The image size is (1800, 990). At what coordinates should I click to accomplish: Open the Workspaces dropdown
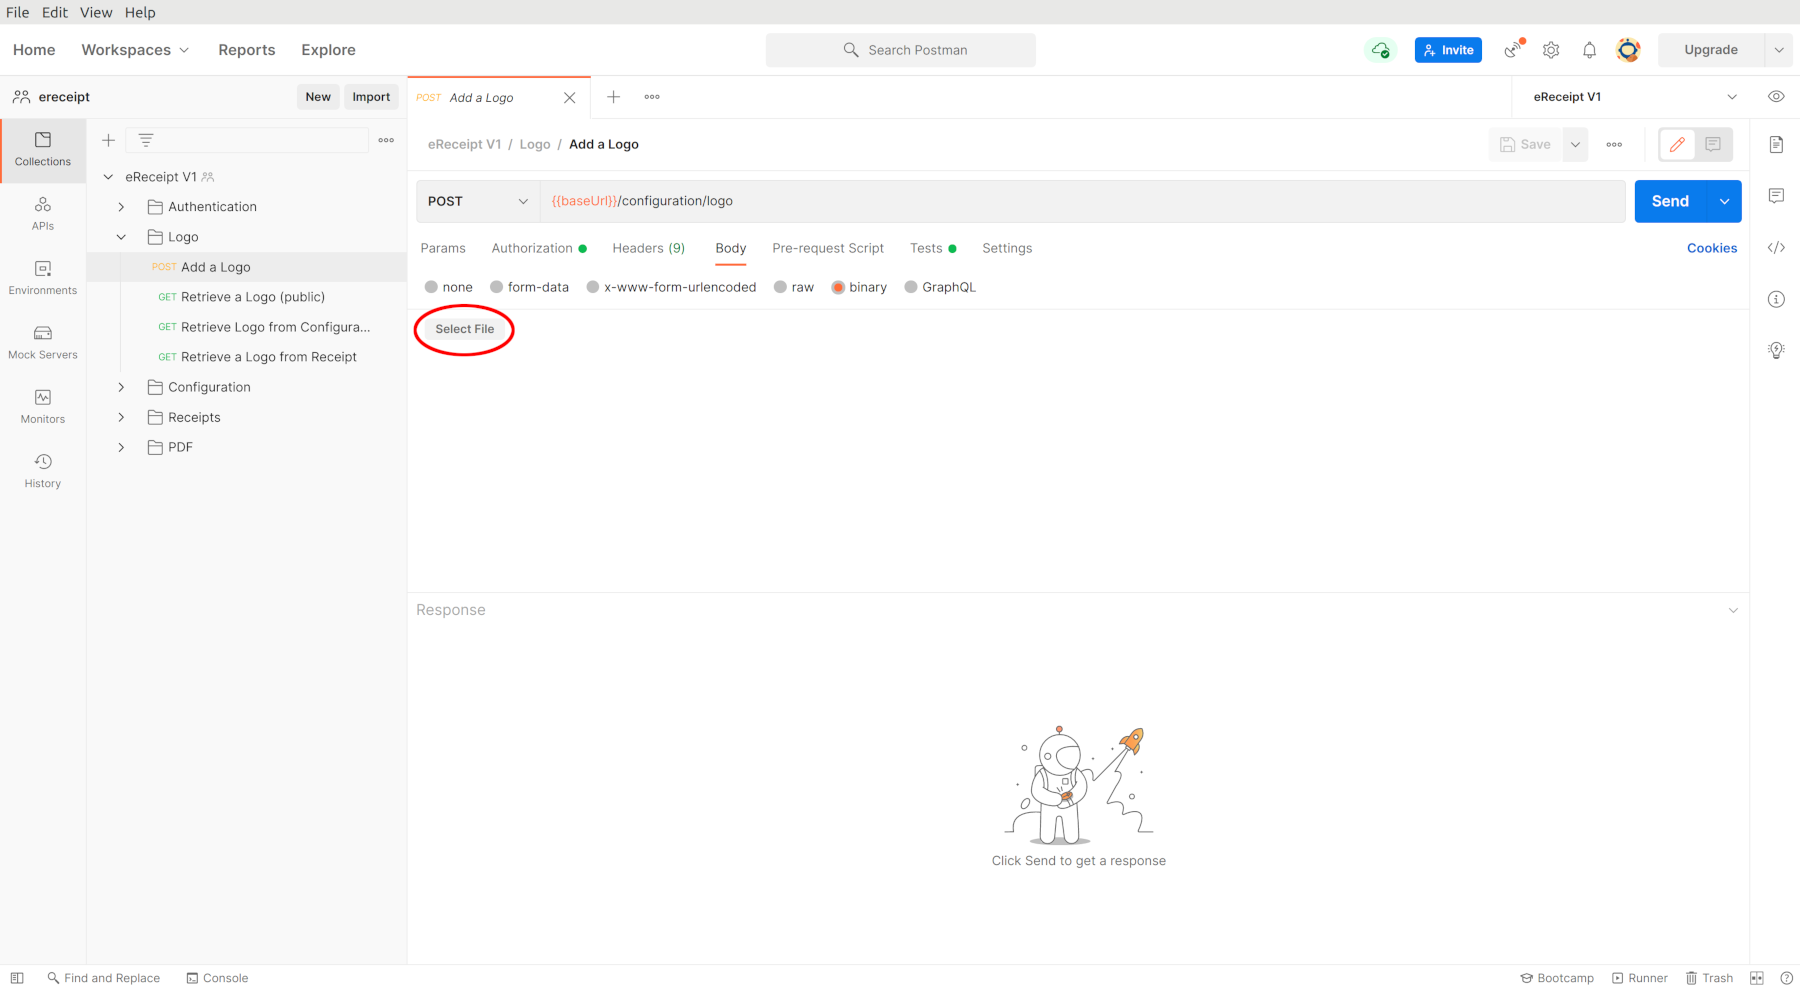pyautogui.click(x=135, y=50)
